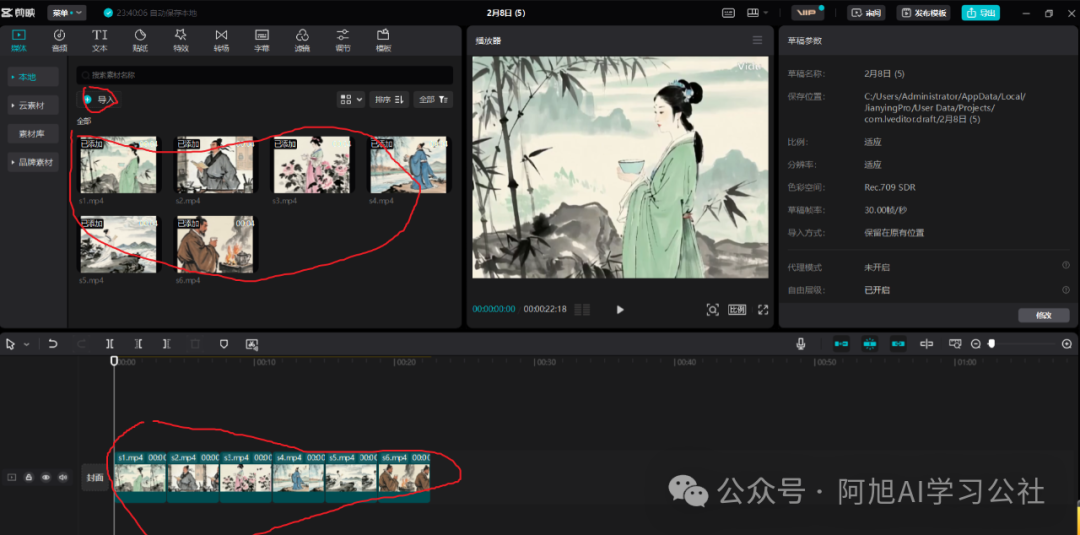Open the grid view mode dropdown

click(x=351, y=100)
